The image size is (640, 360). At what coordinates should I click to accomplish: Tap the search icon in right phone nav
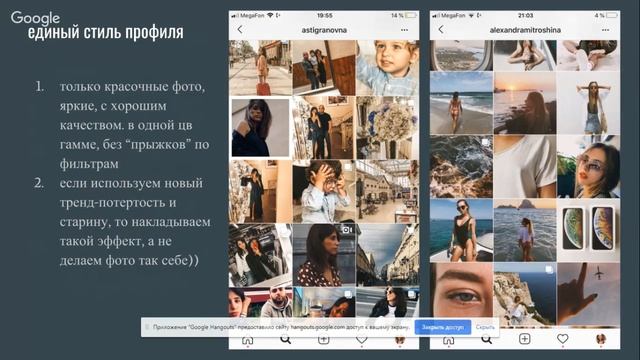click(486, 339)
